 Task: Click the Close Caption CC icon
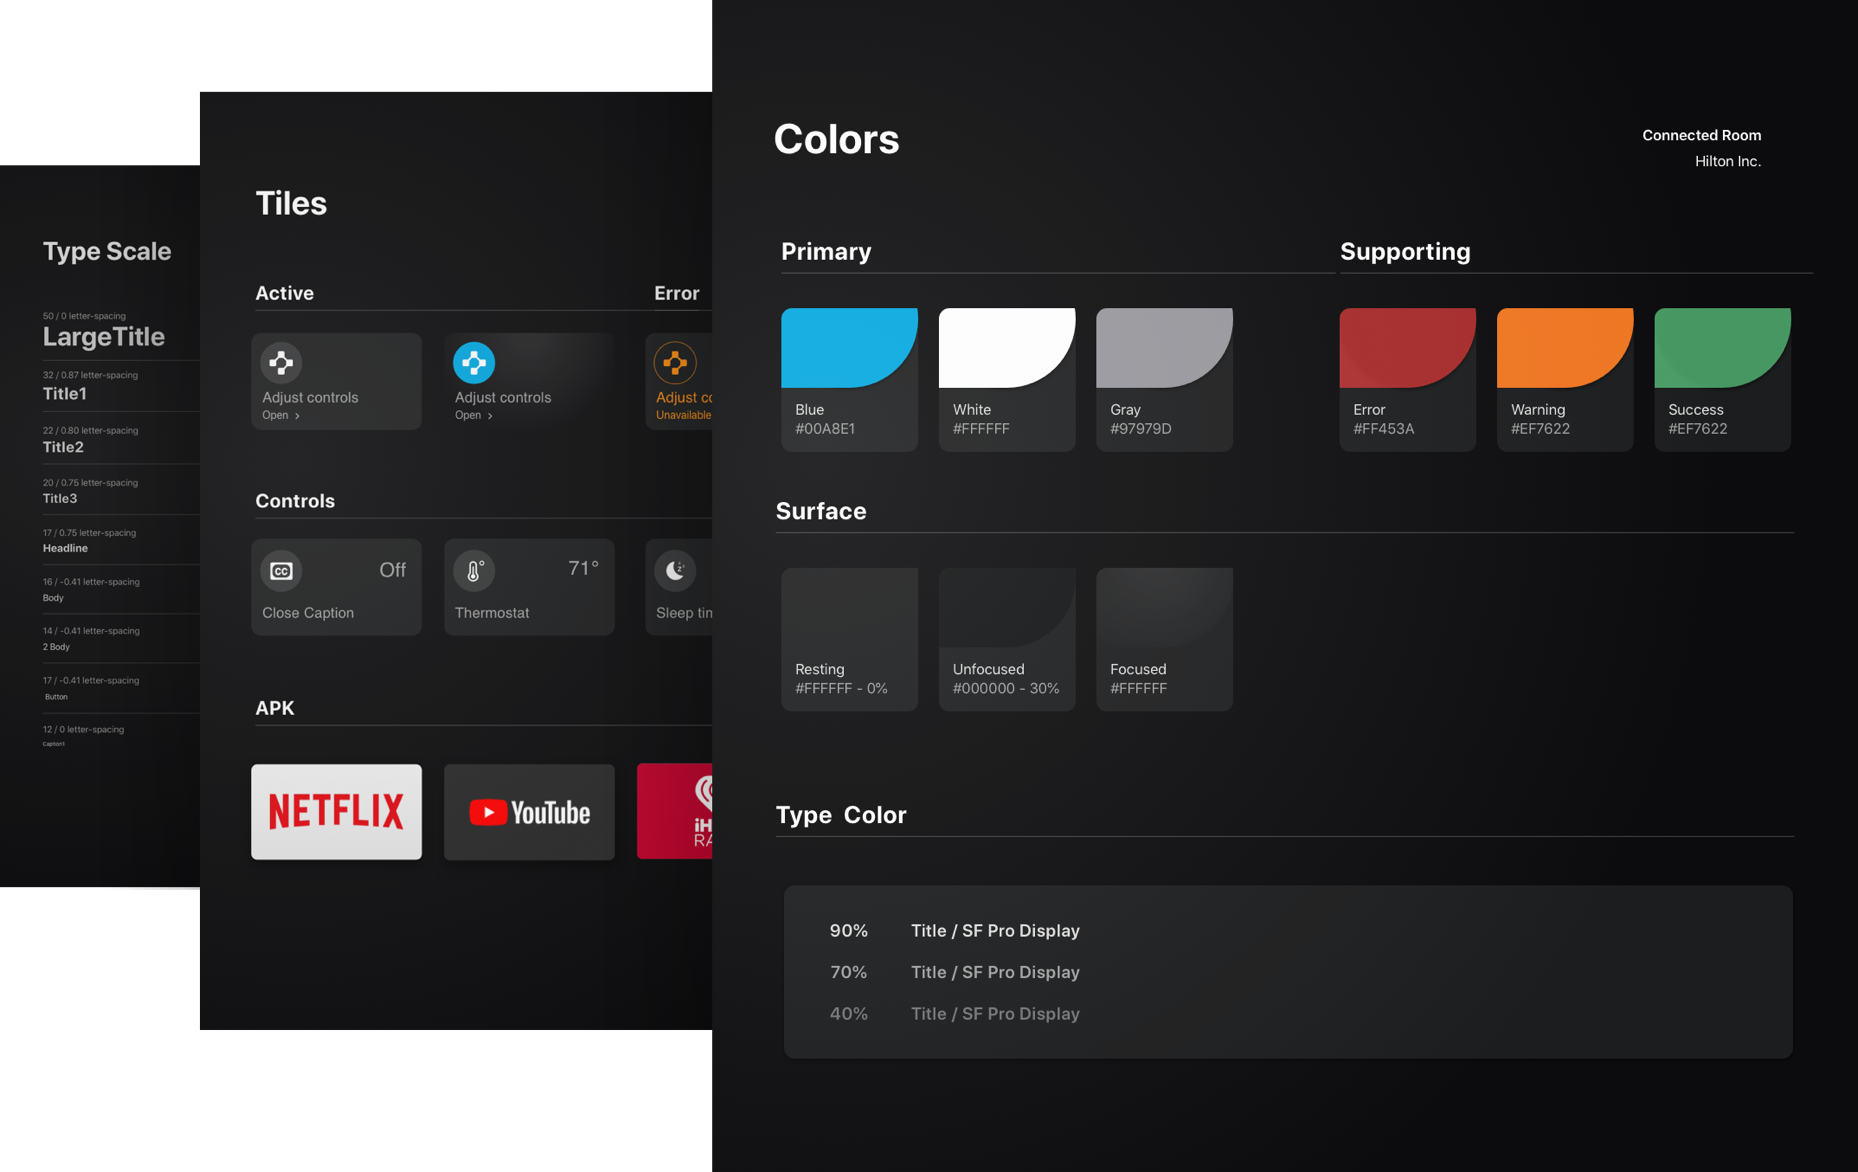pyautogui.click(x=281, y=570)
